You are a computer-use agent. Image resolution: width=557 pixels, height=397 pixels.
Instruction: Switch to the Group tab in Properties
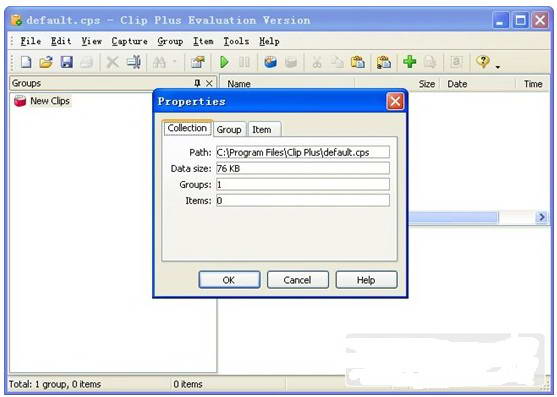(x=229, y=130)
